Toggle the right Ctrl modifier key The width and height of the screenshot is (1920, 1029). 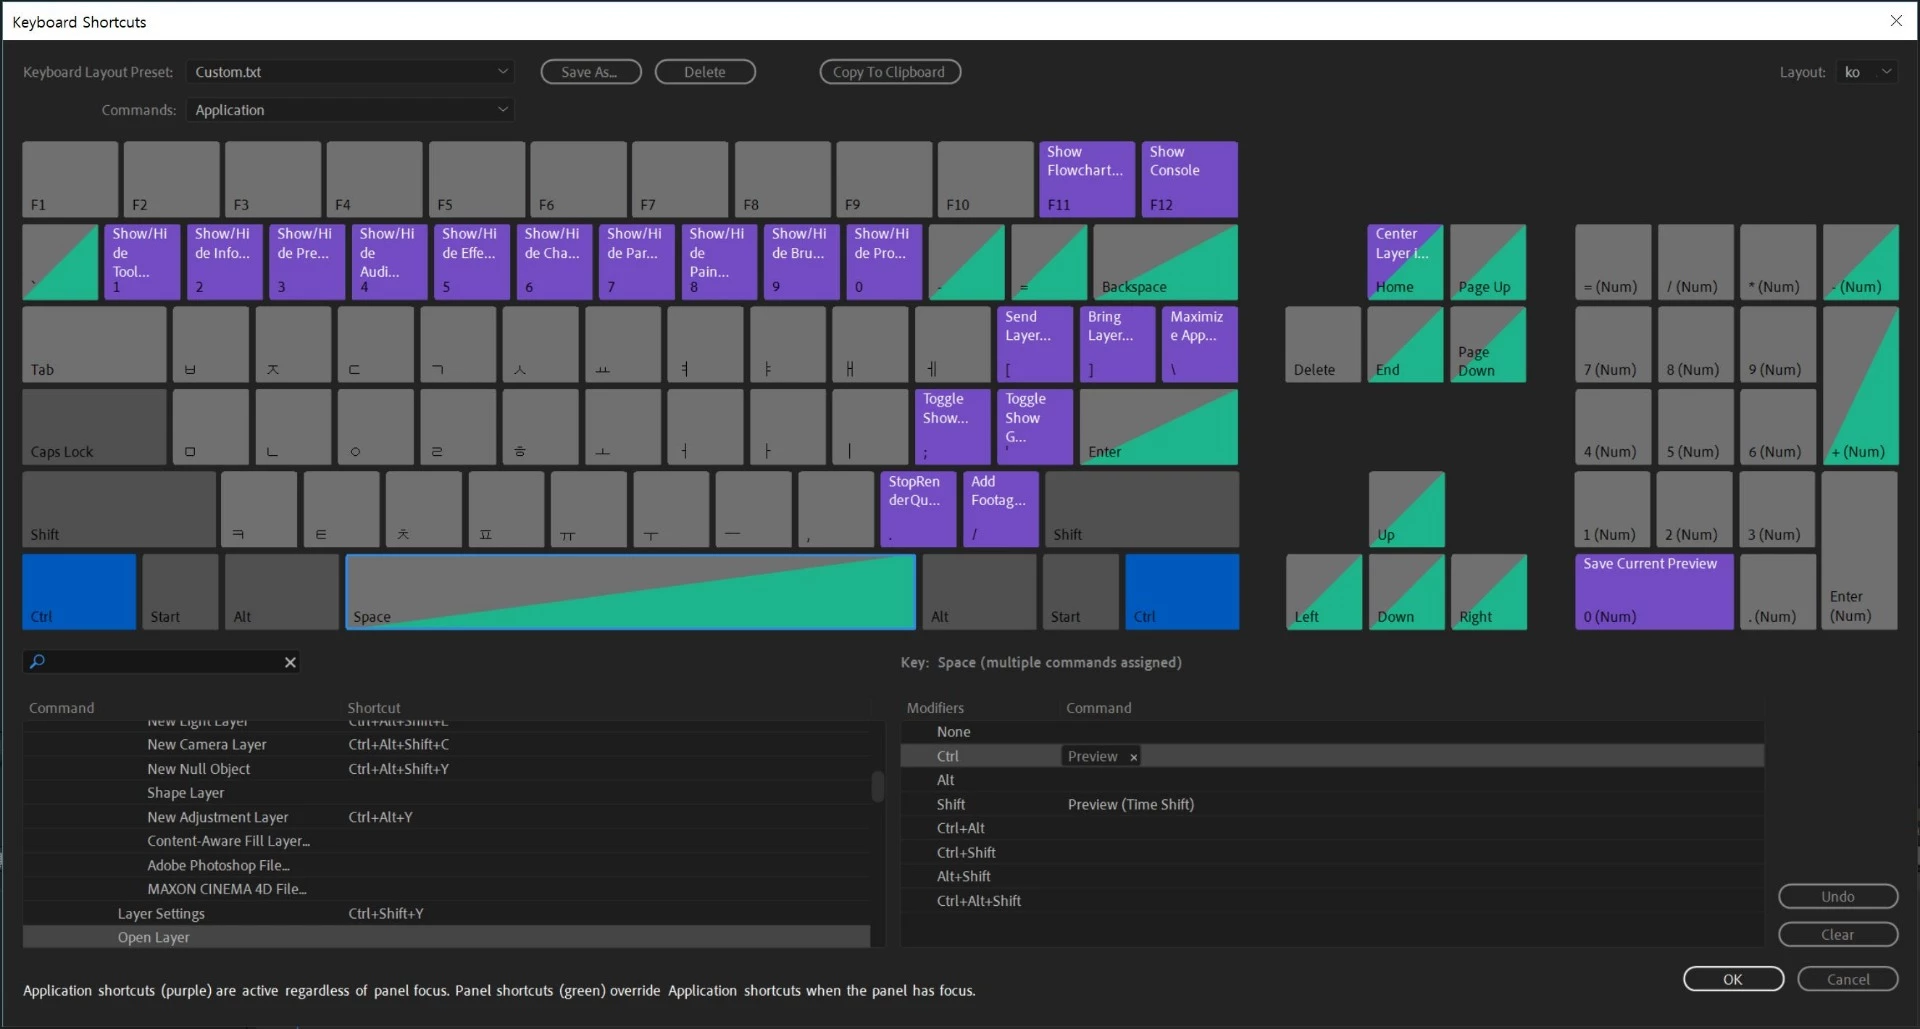tap(1182, 592)
